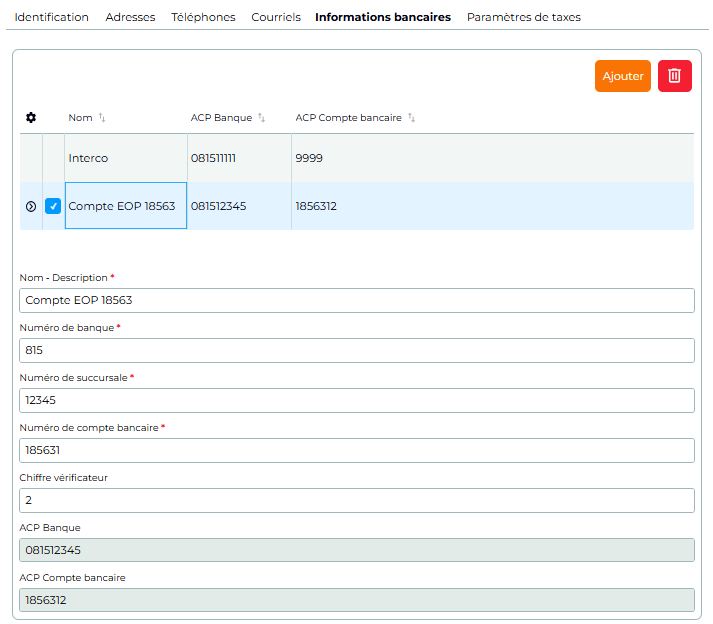Click the 1856312 cell in the table
Image resolution: width=713 pixels, height=624 pixels.
[493, 206]
